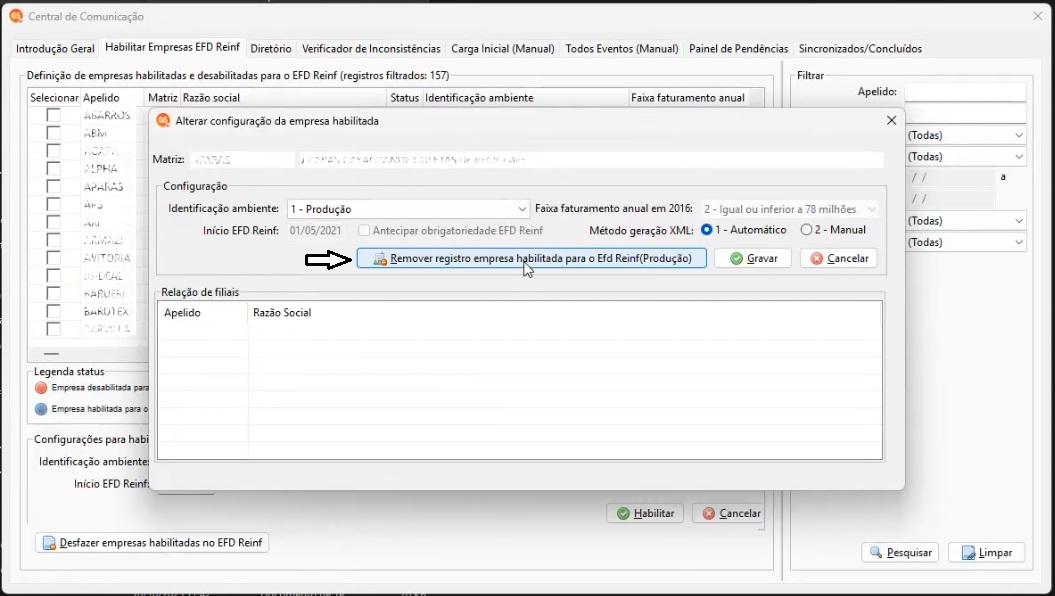Click Desfazer empresas habilitadas document icon
Image resolution: width=1055 pixels, height=596 pixels.
tap(49, 543)
